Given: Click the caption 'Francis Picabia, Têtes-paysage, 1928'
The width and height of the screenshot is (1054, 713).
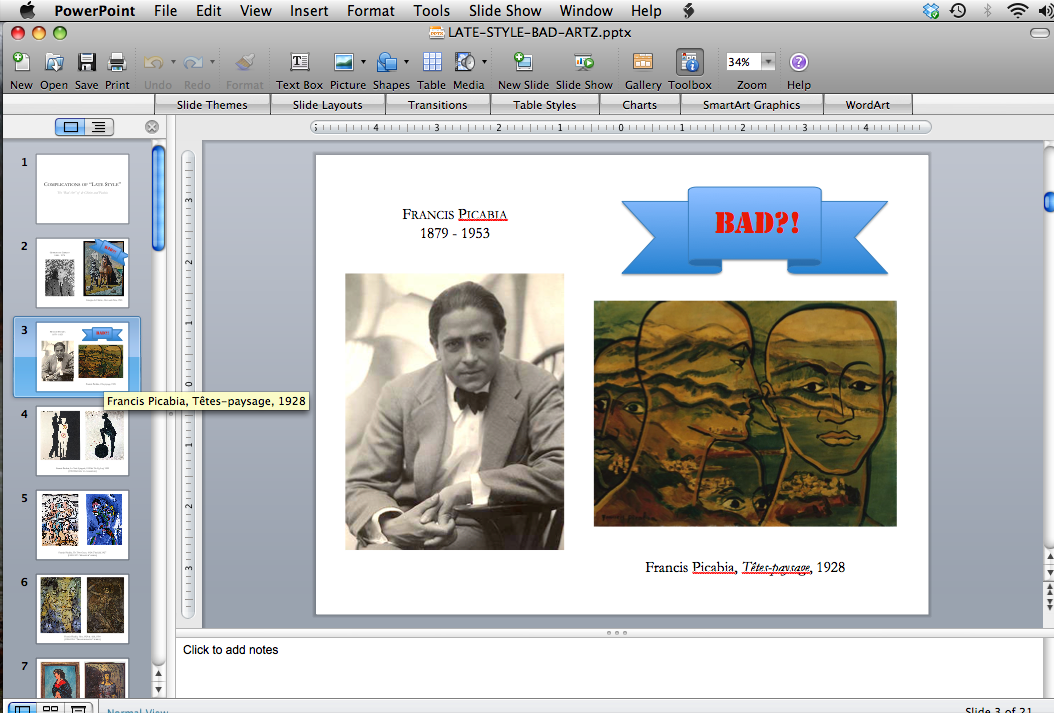Looking at the screenshot, I should [x=745, y=567].
